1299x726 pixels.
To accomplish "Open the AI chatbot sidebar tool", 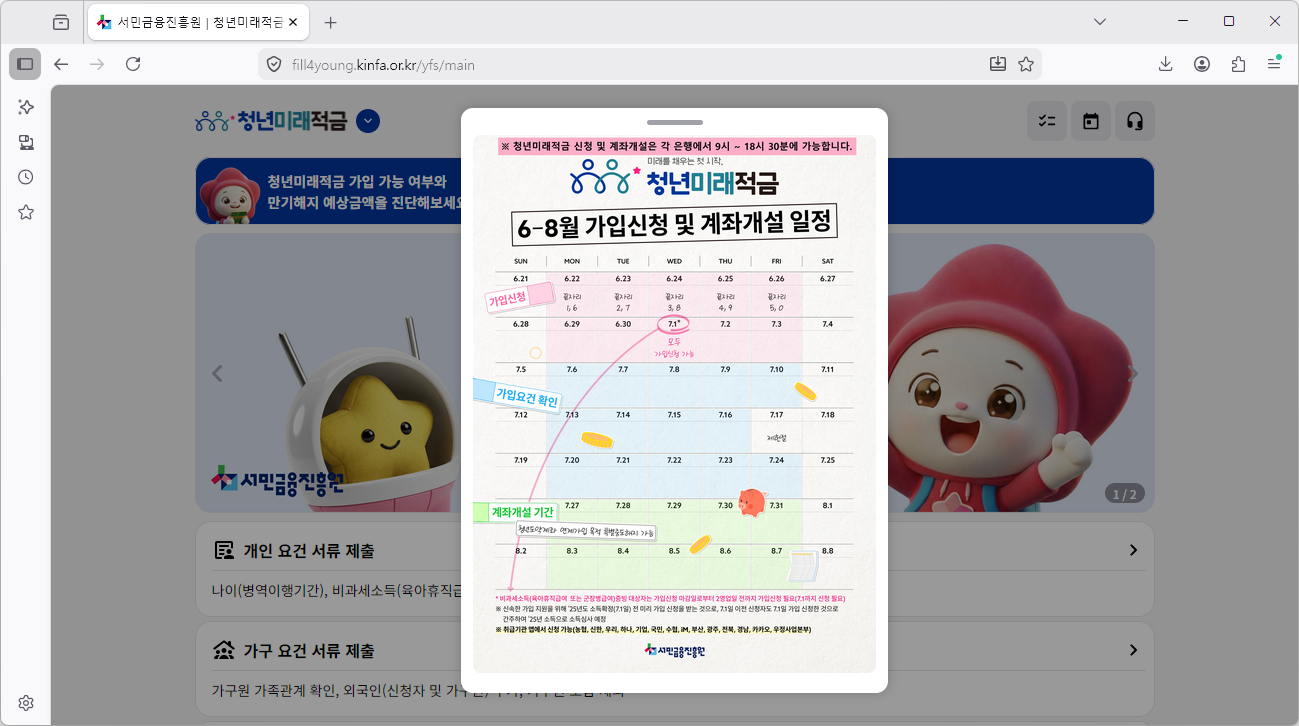I will pyautogui.click(x=26, y=107).
